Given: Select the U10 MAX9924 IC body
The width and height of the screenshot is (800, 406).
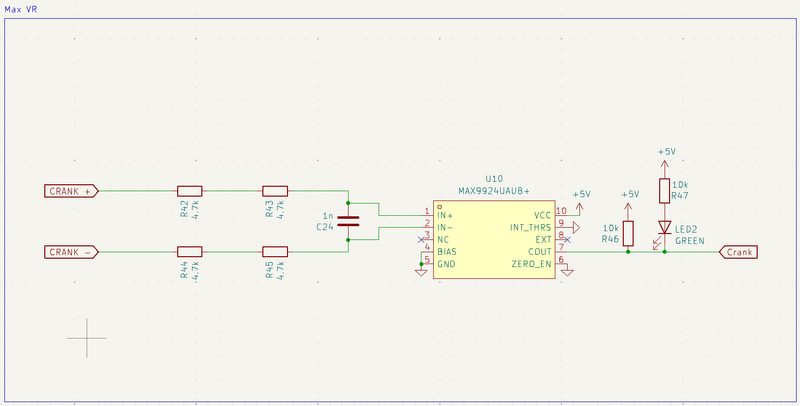Looking at the screenshot, I should click(494, 239).
